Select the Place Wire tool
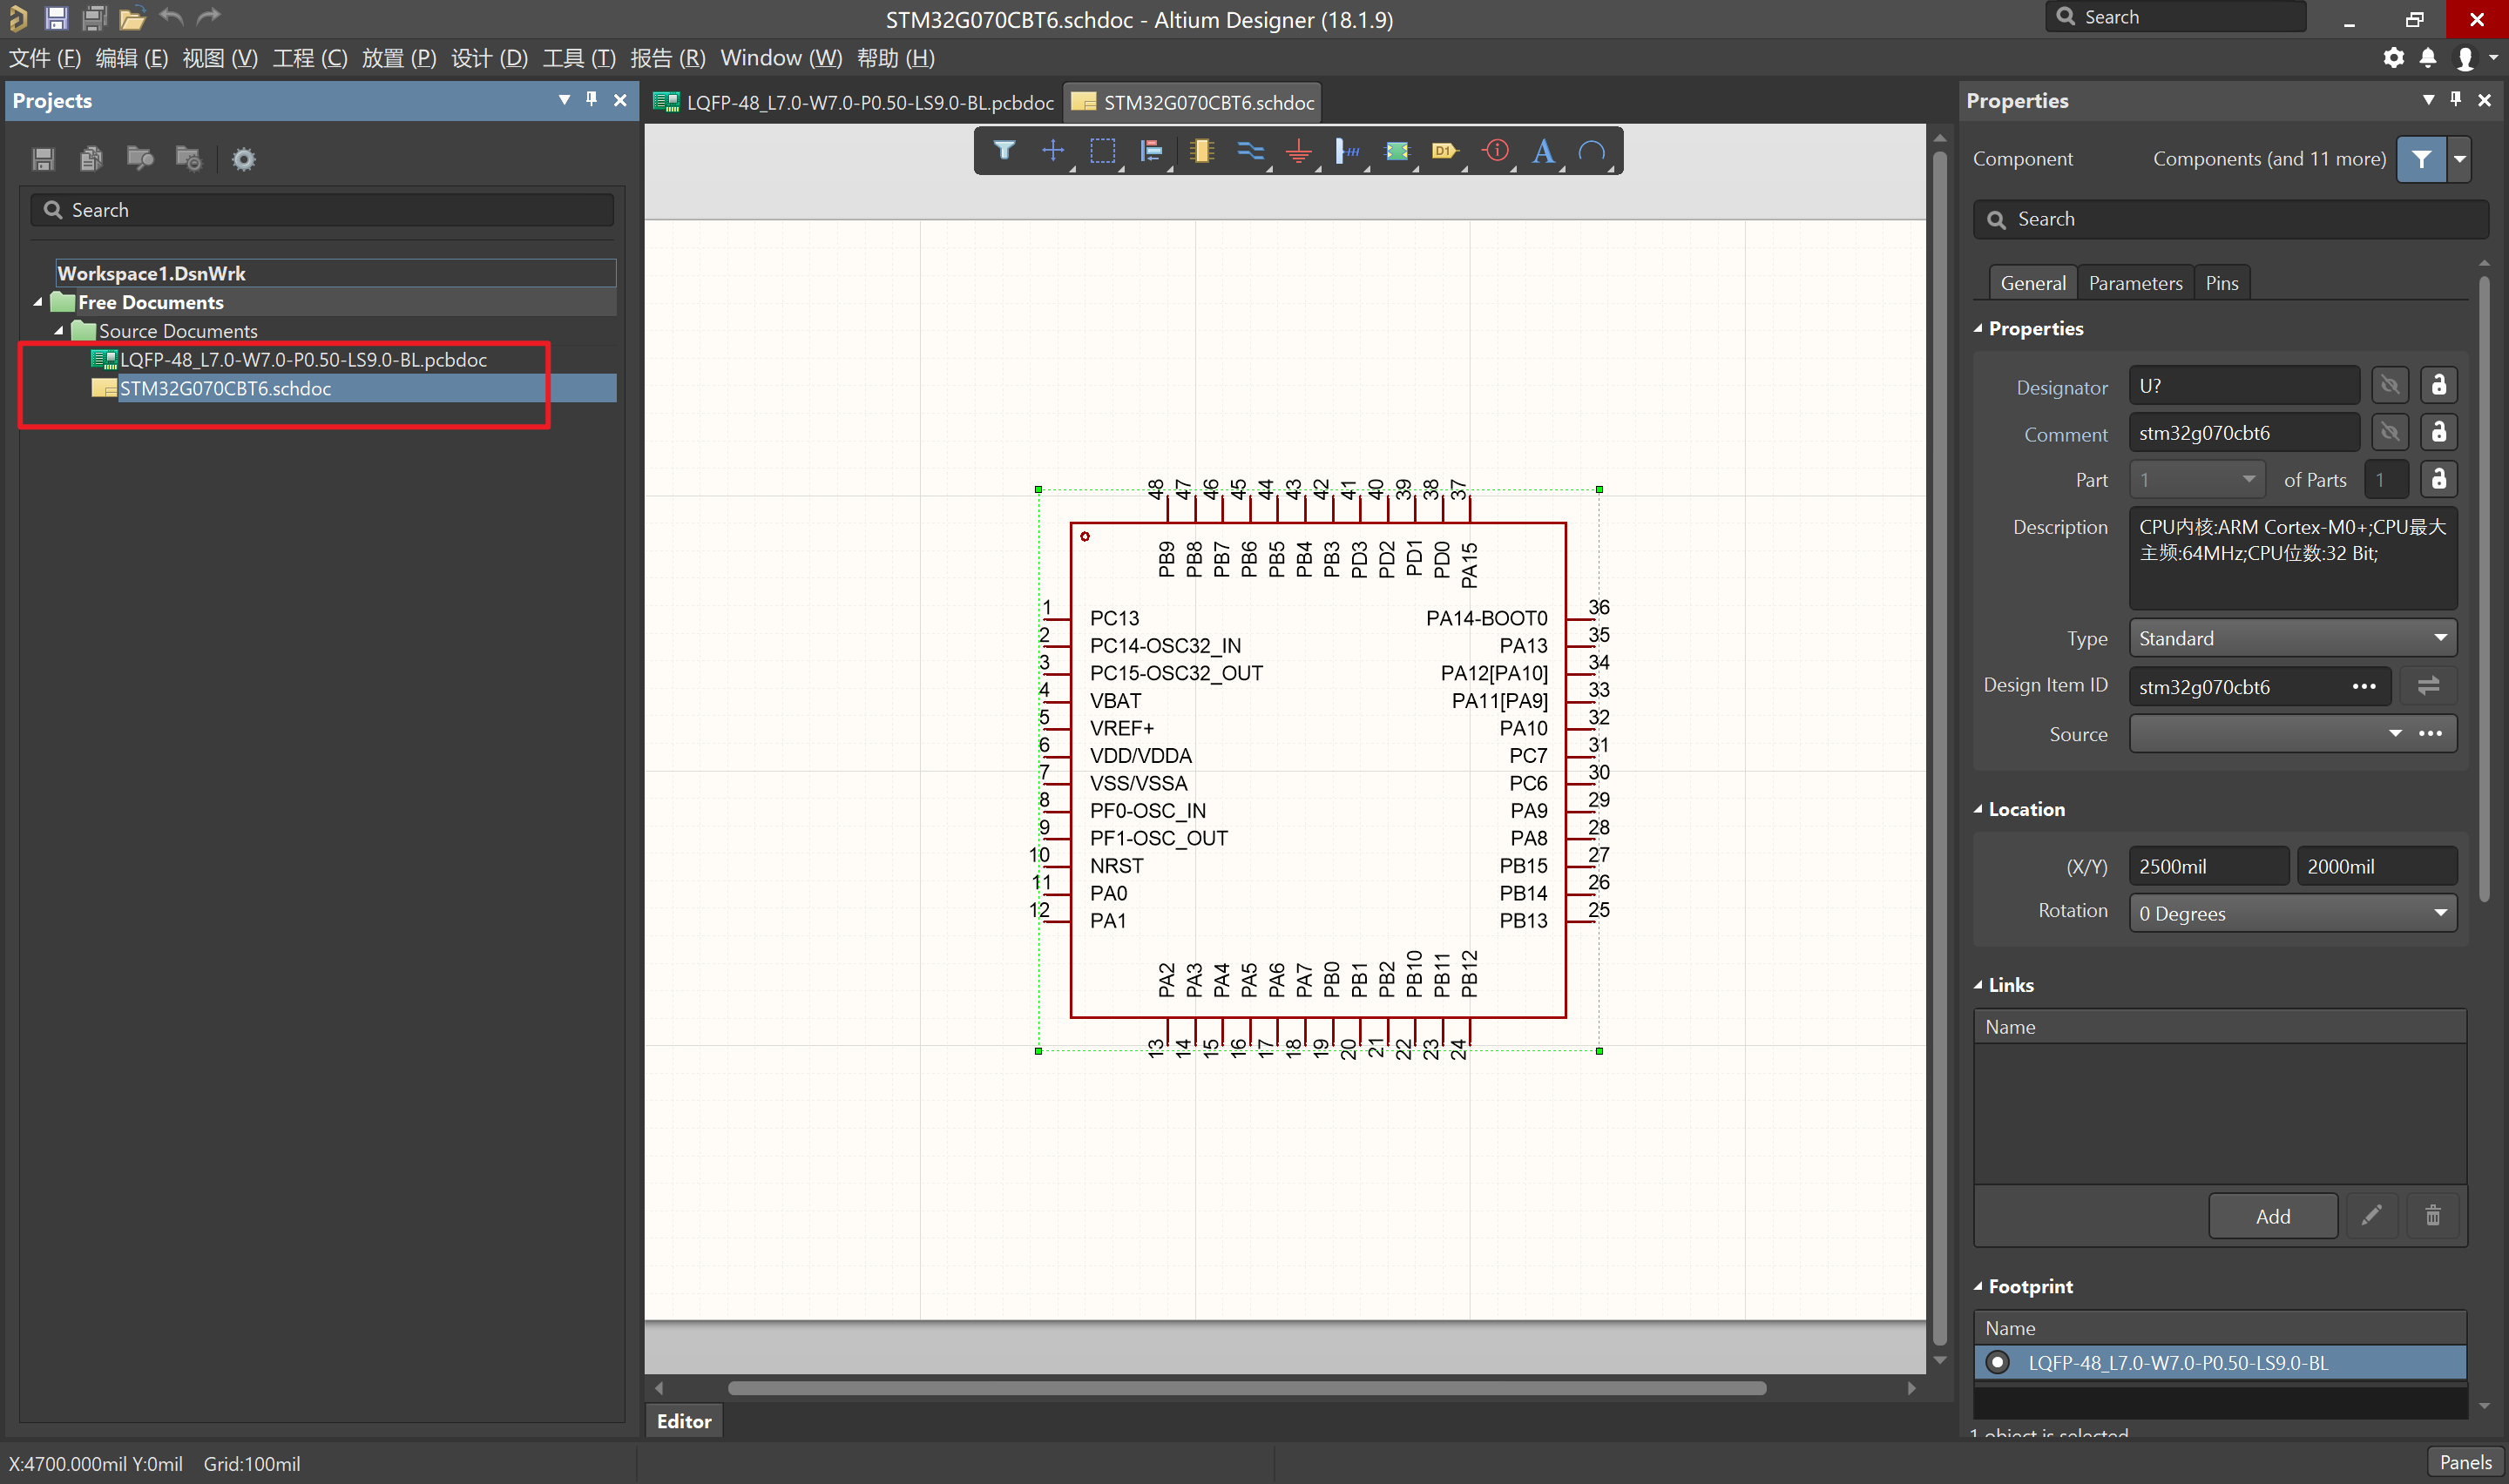This screenshot has height=1484, width=2509. 1250,151
